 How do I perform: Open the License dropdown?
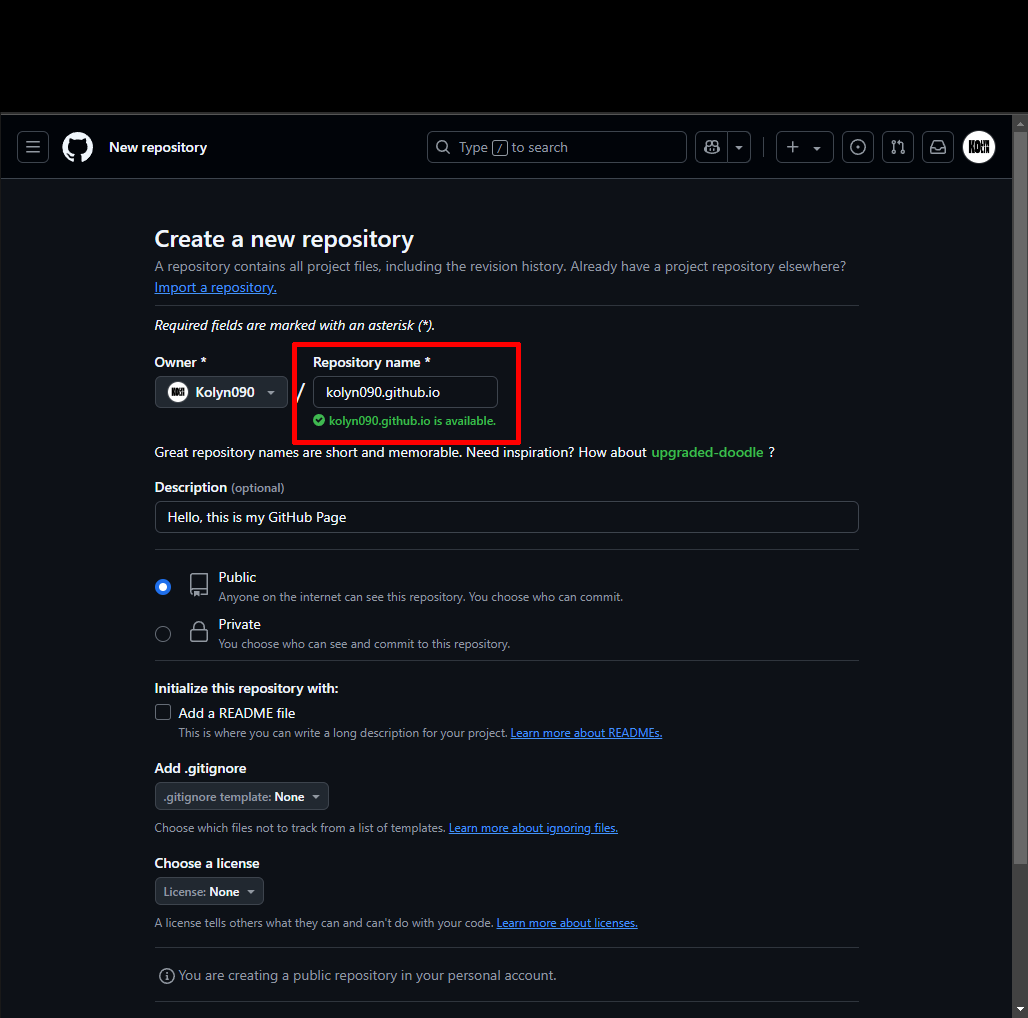[x=208, y=891]
